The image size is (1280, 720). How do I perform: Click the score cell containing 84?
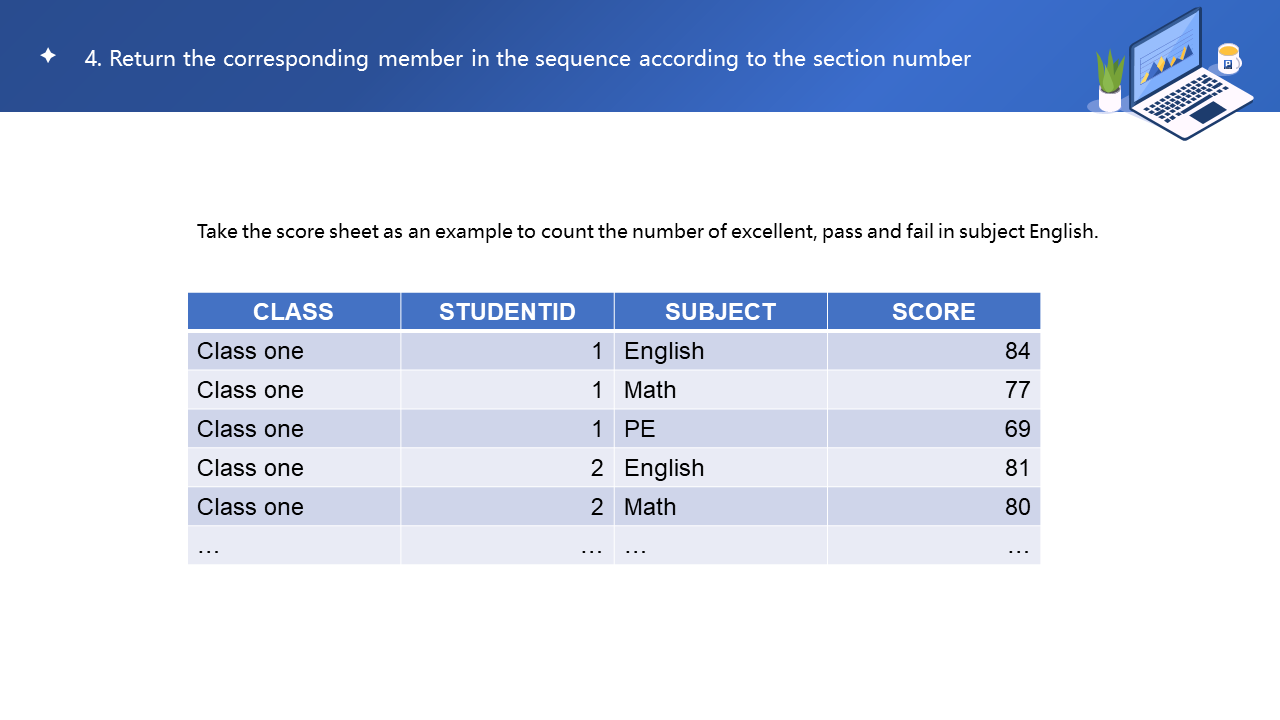[x=933, y=351]
